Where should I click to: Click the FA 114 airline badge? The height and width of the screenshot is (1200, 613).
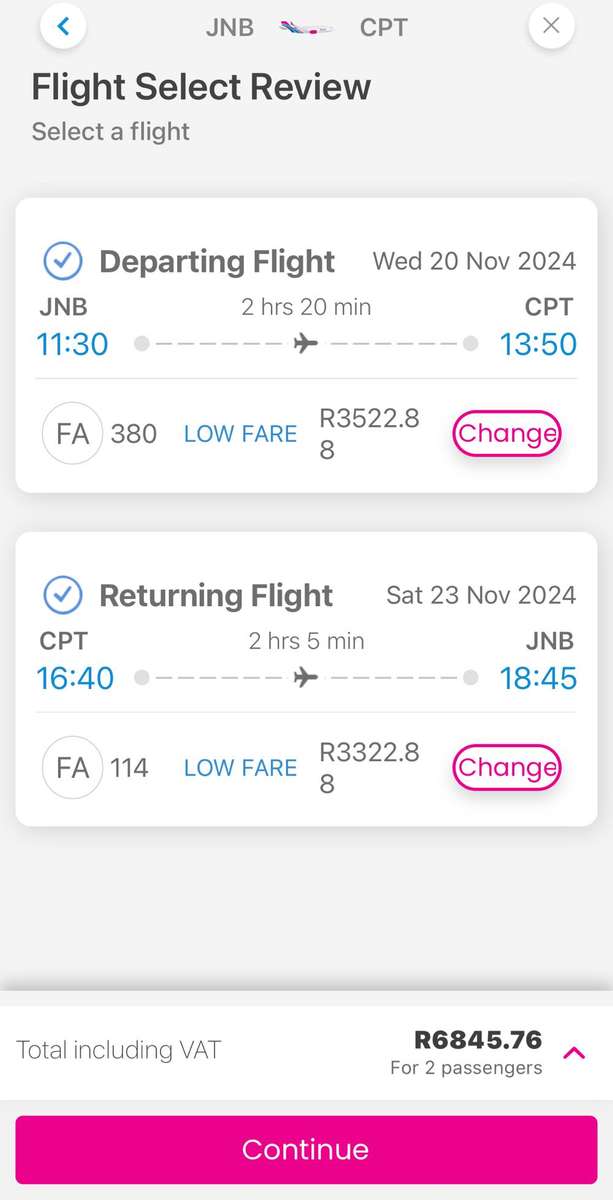tap(71, 767)
